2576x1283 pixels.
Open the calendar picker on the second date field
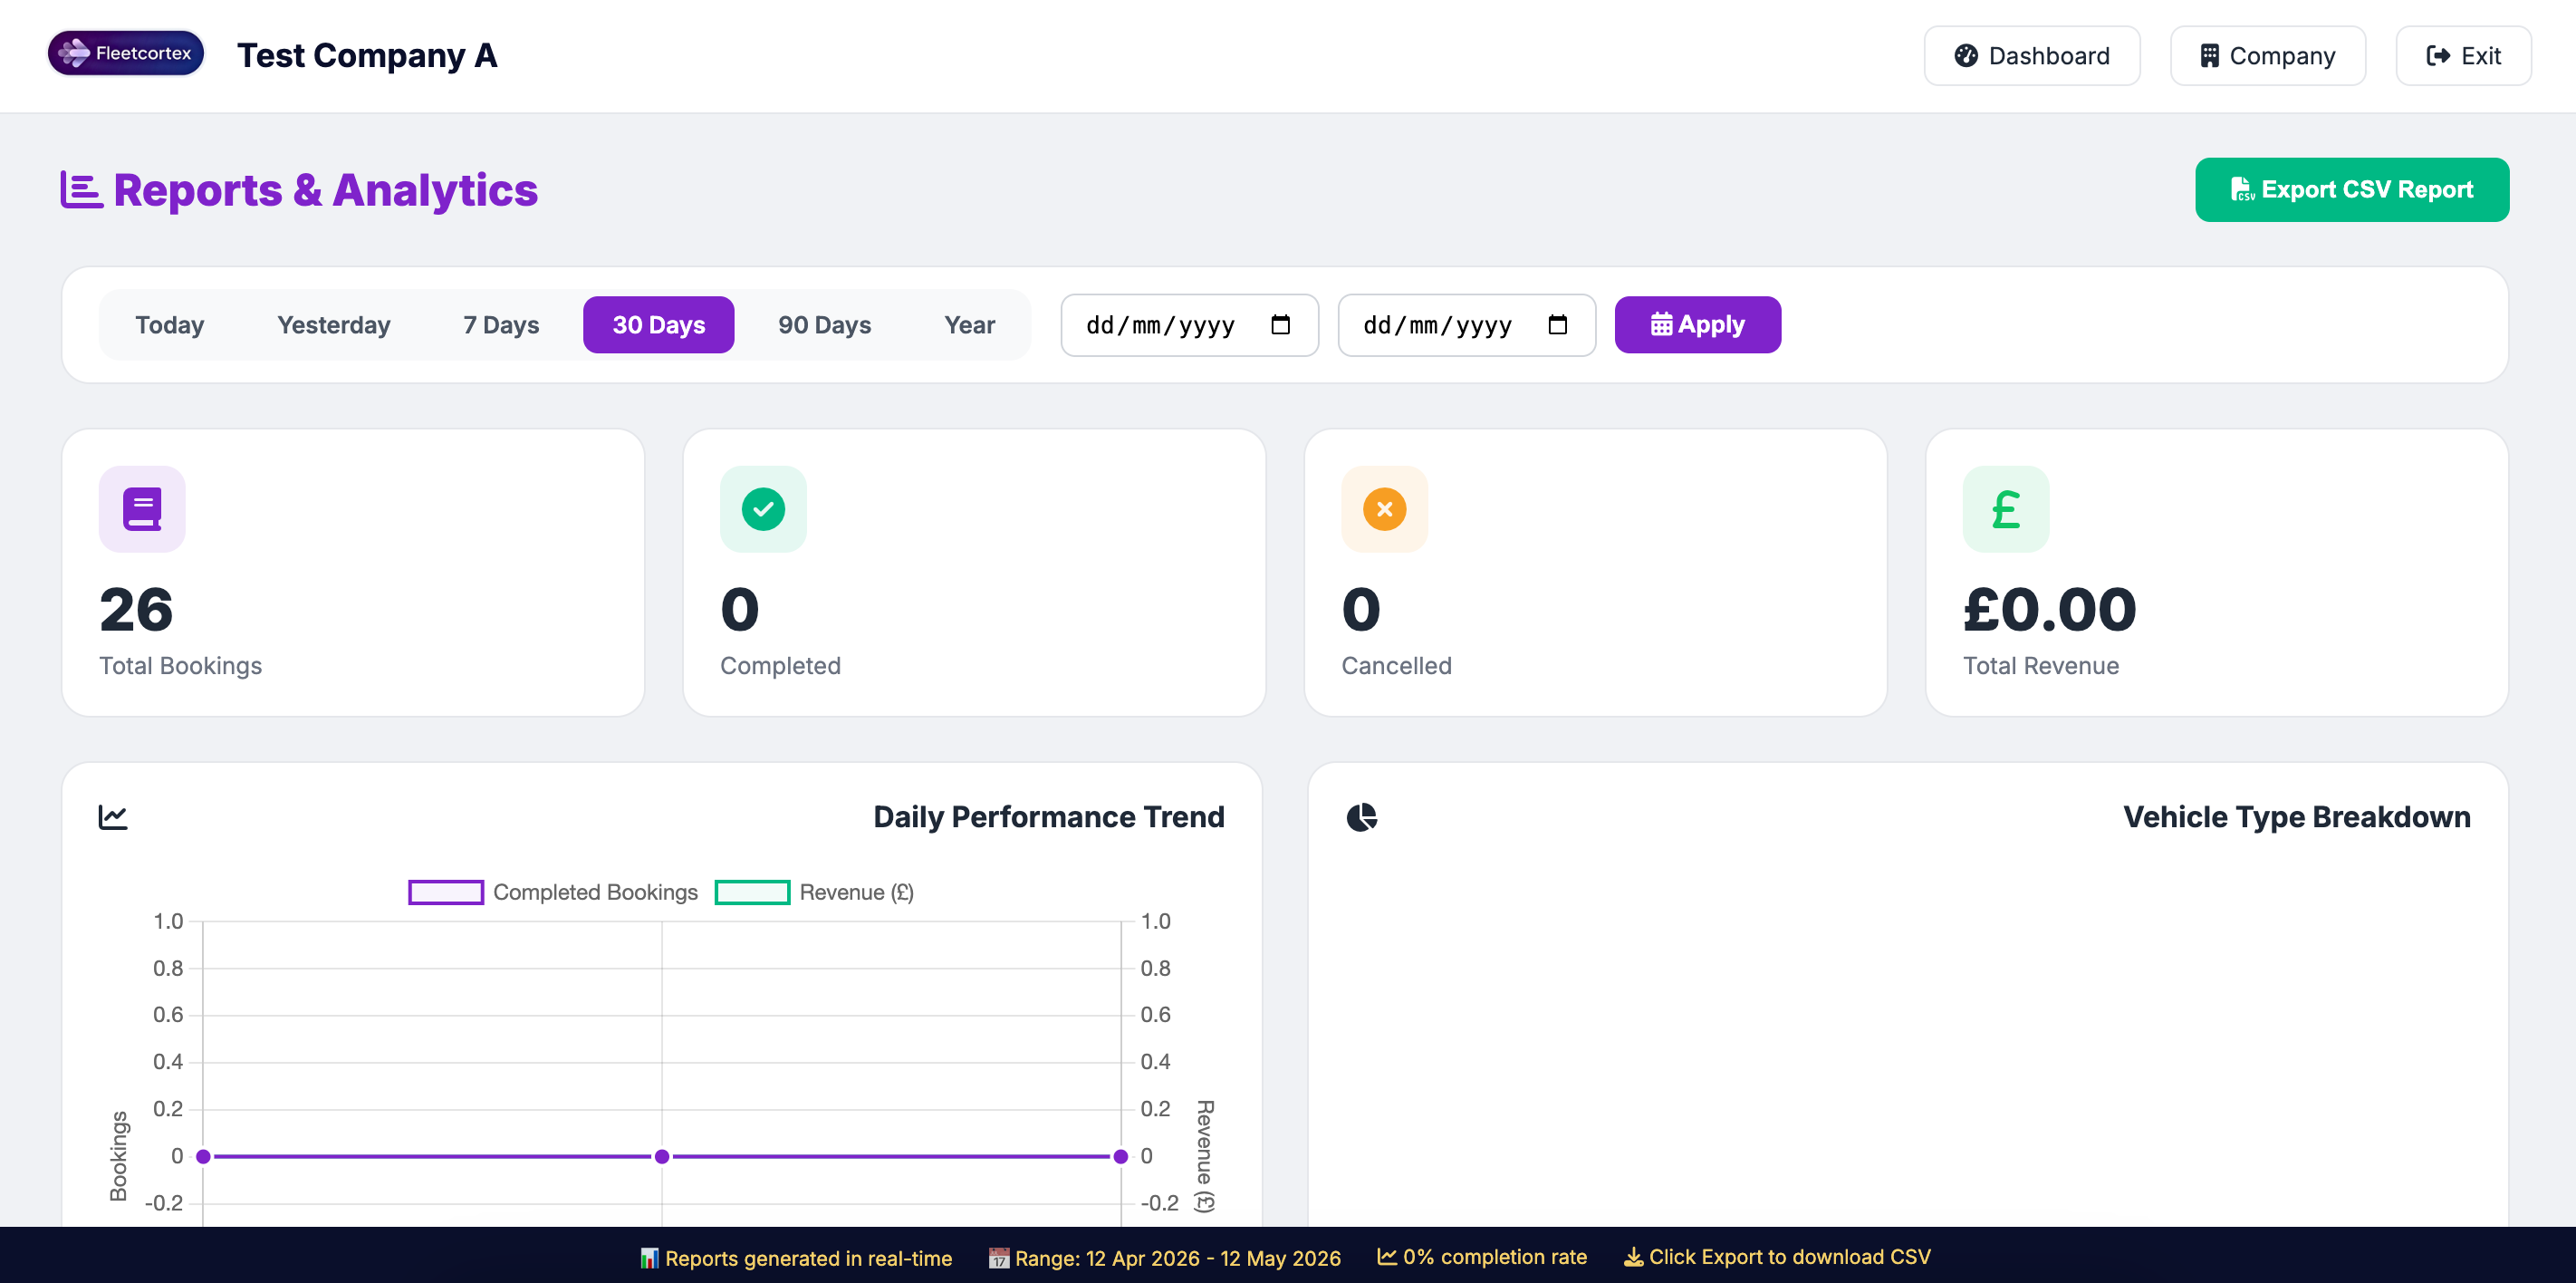point(1557,325)
